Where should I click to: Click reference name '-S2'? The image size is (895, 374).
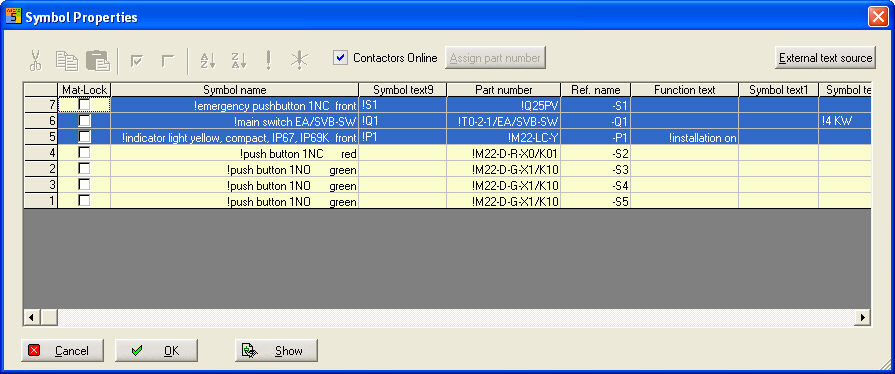point(595,153)
